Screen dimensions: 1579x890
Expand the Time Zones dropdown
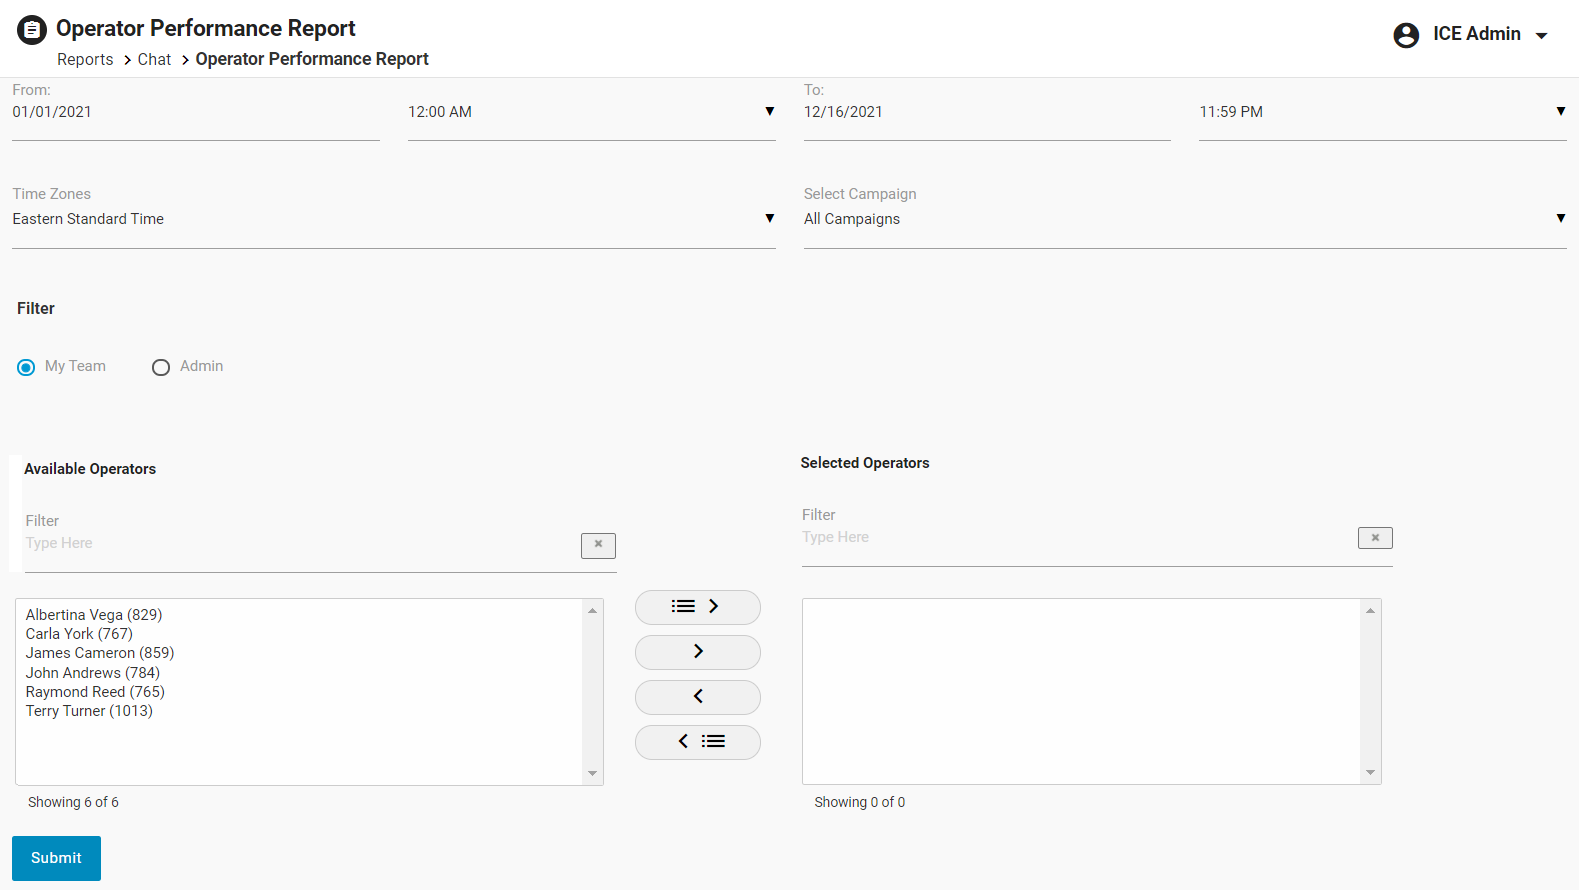click(x=392, y=219)
